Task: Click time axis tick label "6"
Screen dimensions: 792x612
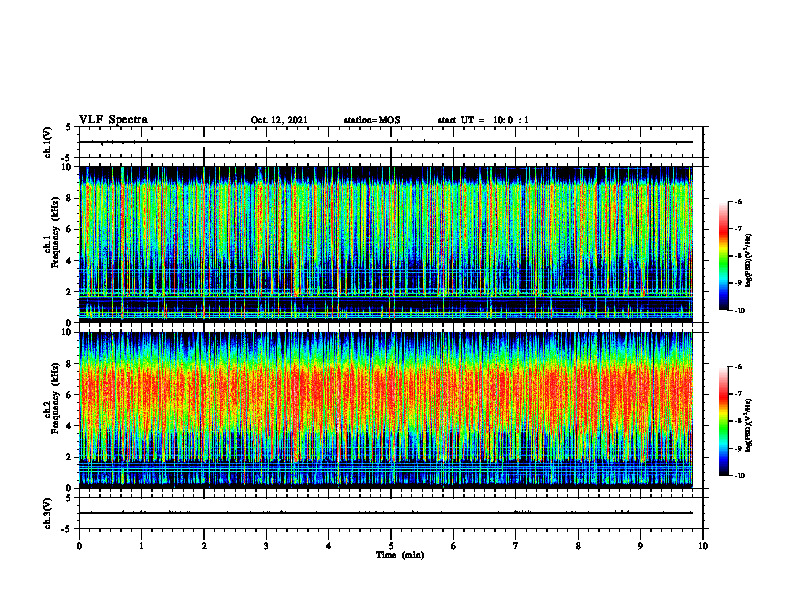Action: tap(454, 546)
